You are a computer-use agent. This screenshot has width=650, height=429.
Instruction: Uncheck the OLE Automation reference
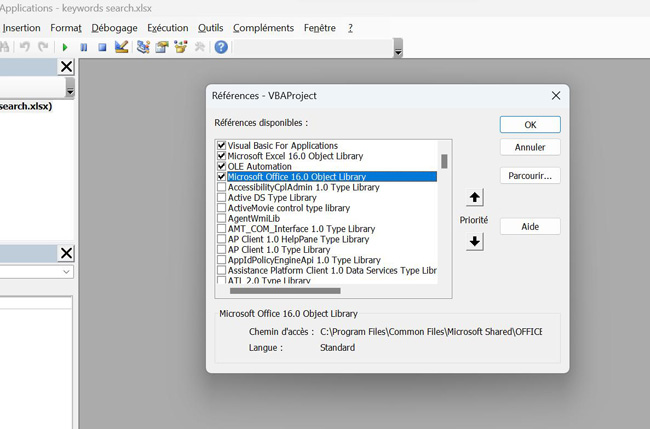[x=222, y=166]
